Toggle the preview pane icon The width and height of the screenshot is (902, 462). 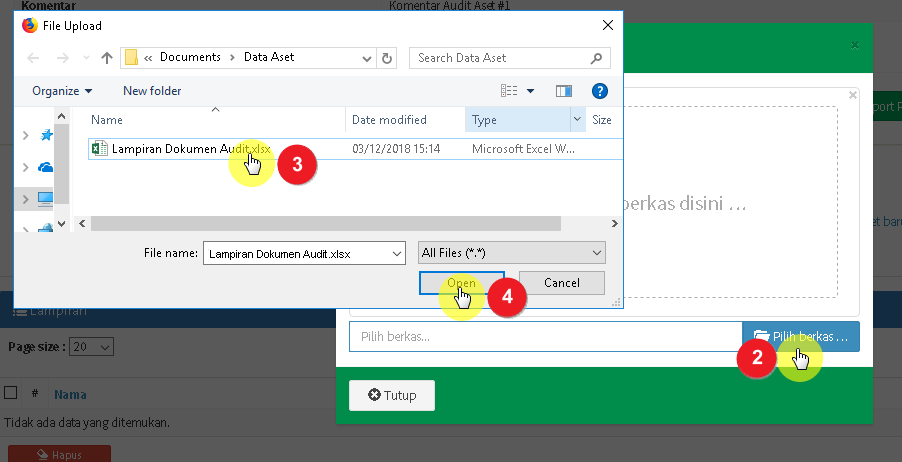[x=564, y=91]
